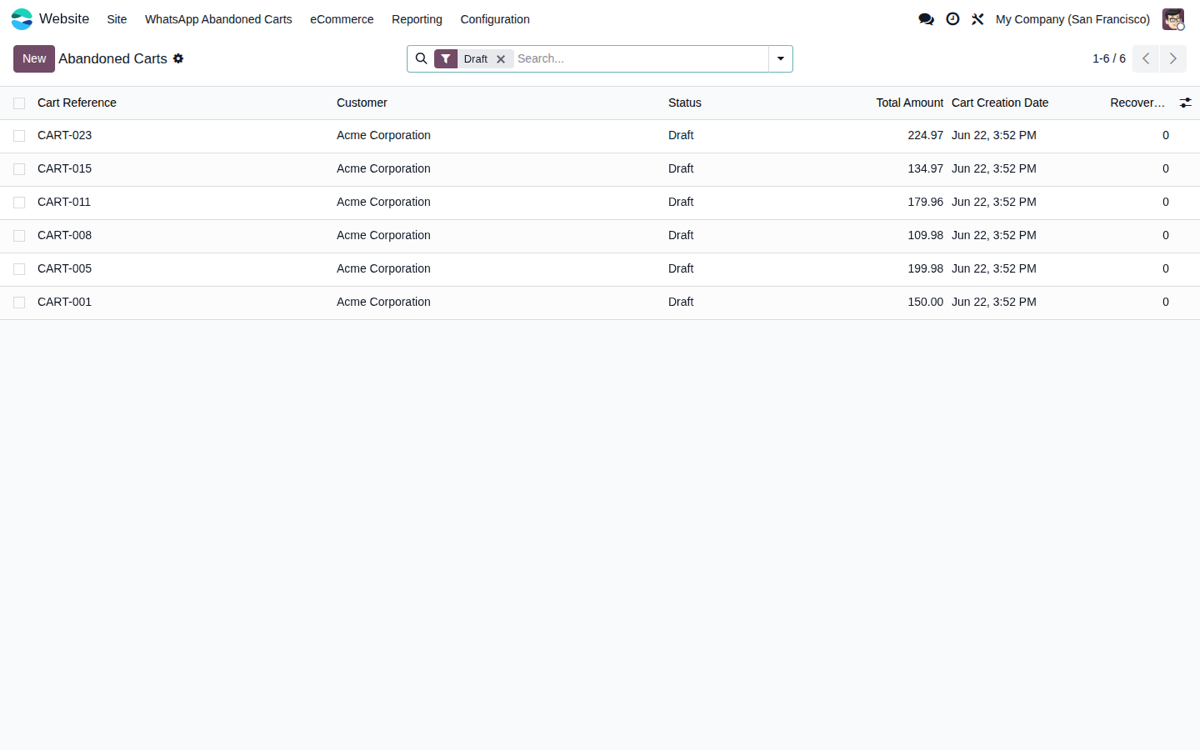Screen dimensions: 1200x750
Task: Open record CART-008
Action: coord(64,235)
